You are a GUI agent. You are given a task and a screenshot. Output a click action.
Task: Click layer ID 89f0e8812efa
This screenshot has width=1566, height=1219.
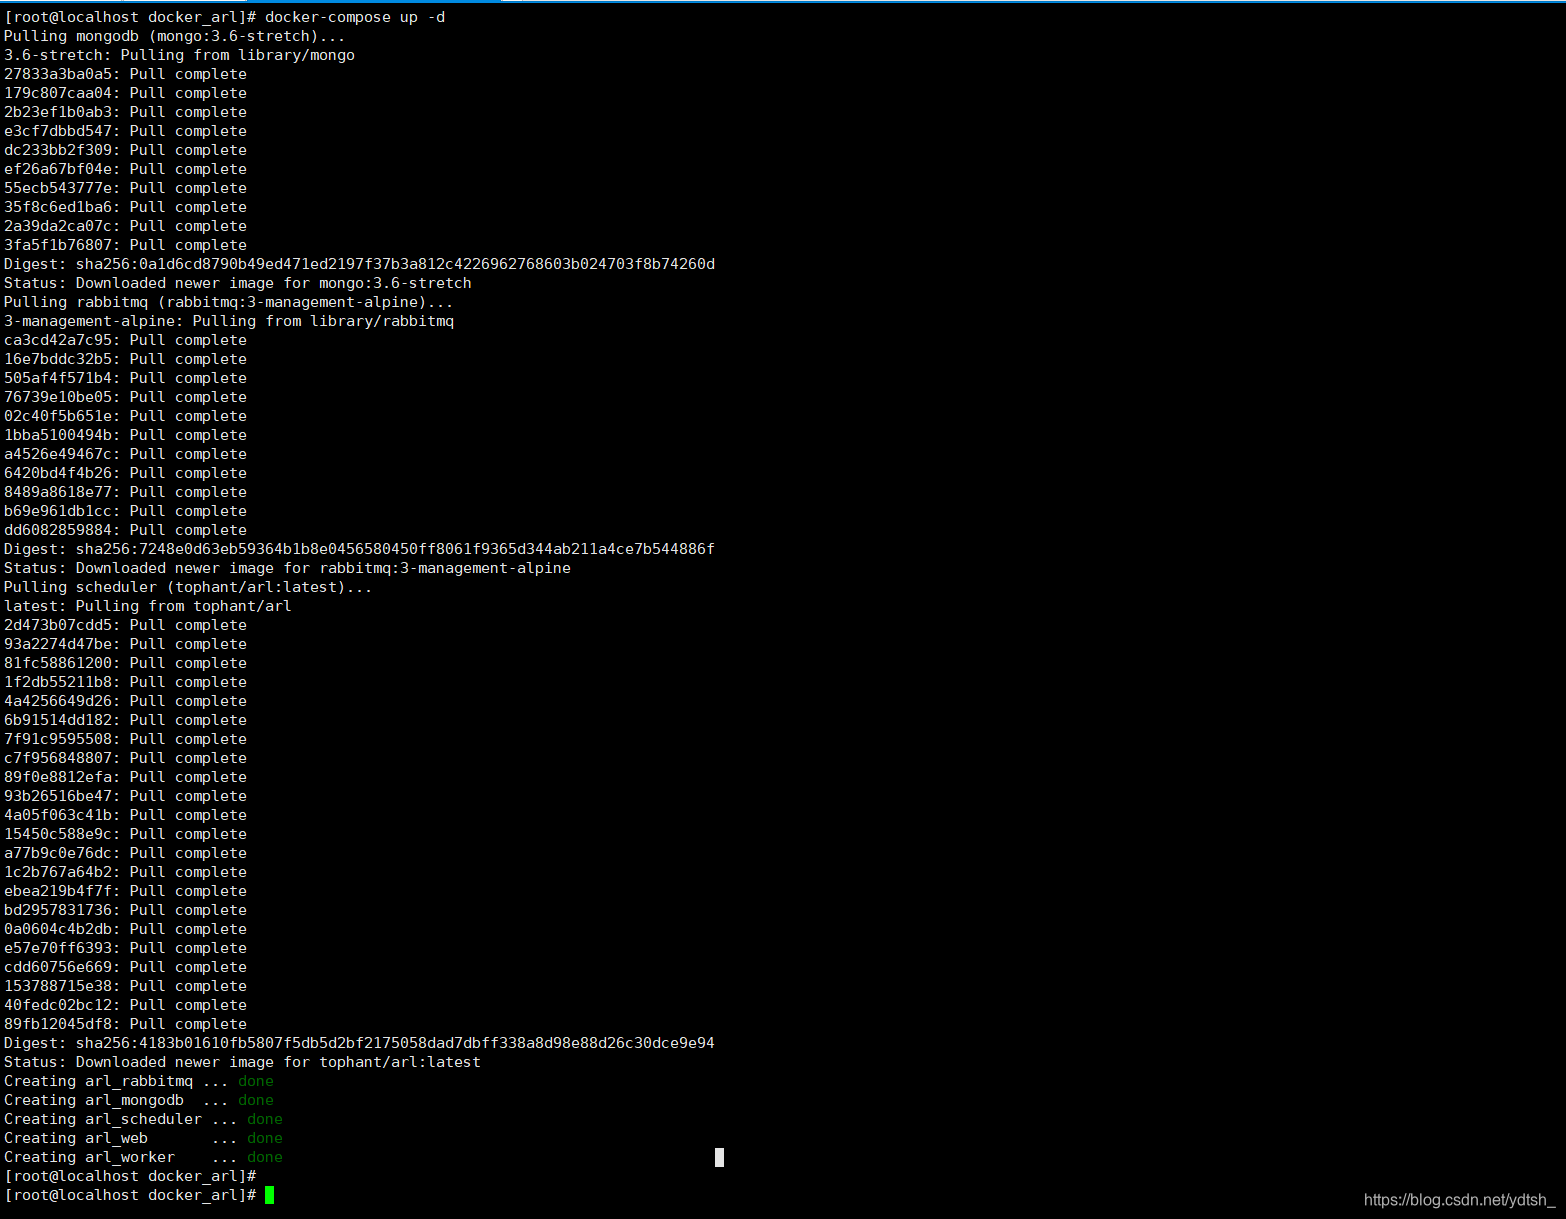58,777
